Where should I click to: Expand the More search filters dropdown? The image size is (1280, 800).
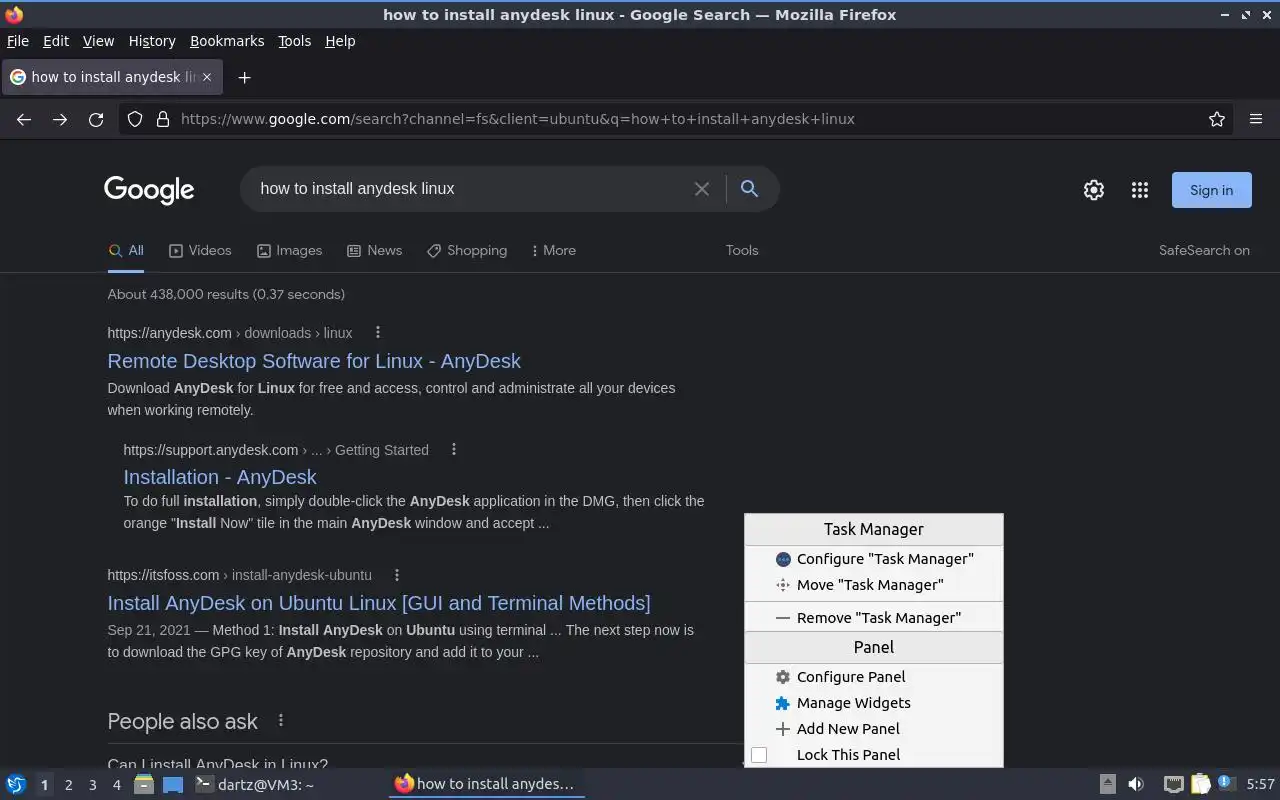click(x=554, y=250)
